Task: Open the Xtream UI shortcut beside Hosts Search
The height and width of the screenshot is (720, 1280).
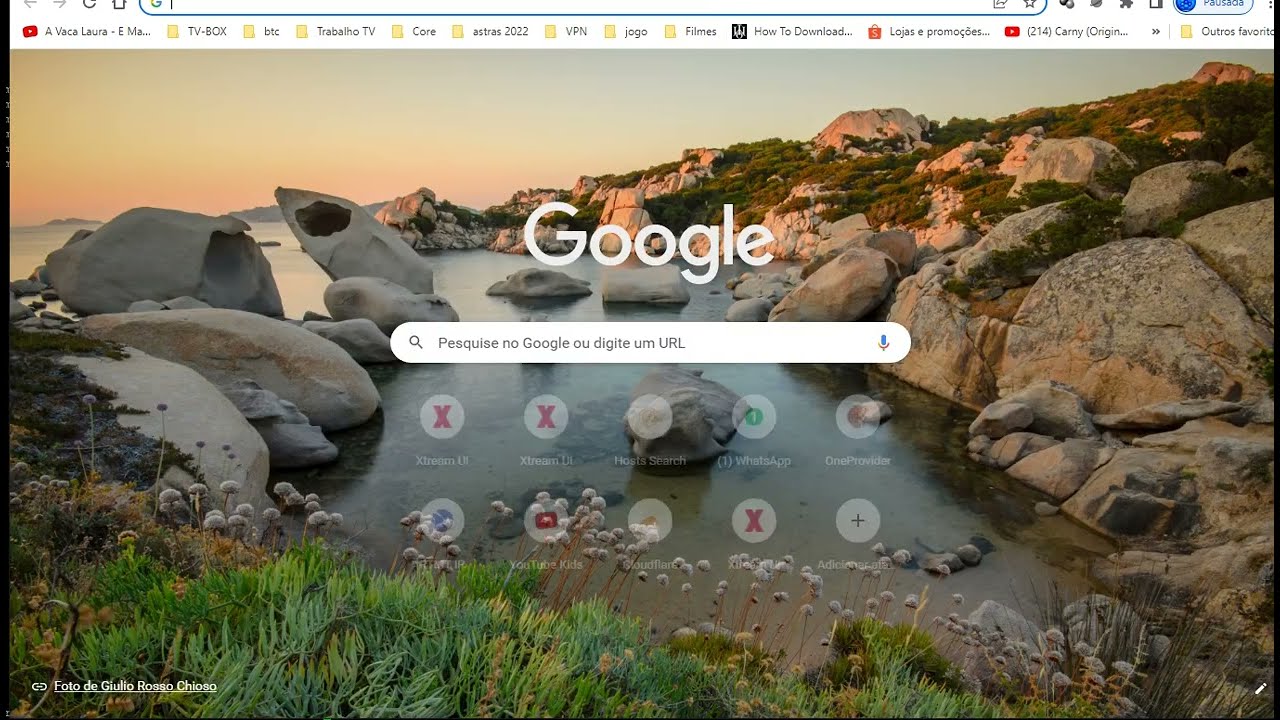Action: coord(546,430)
